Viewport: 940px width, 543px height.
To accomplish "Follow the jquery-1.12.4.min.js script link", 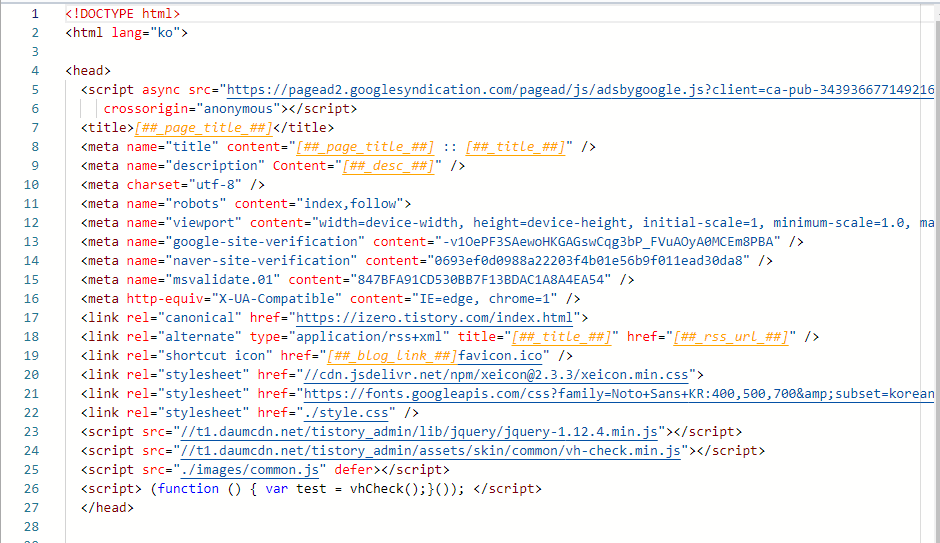I will [x=419, y=432].
